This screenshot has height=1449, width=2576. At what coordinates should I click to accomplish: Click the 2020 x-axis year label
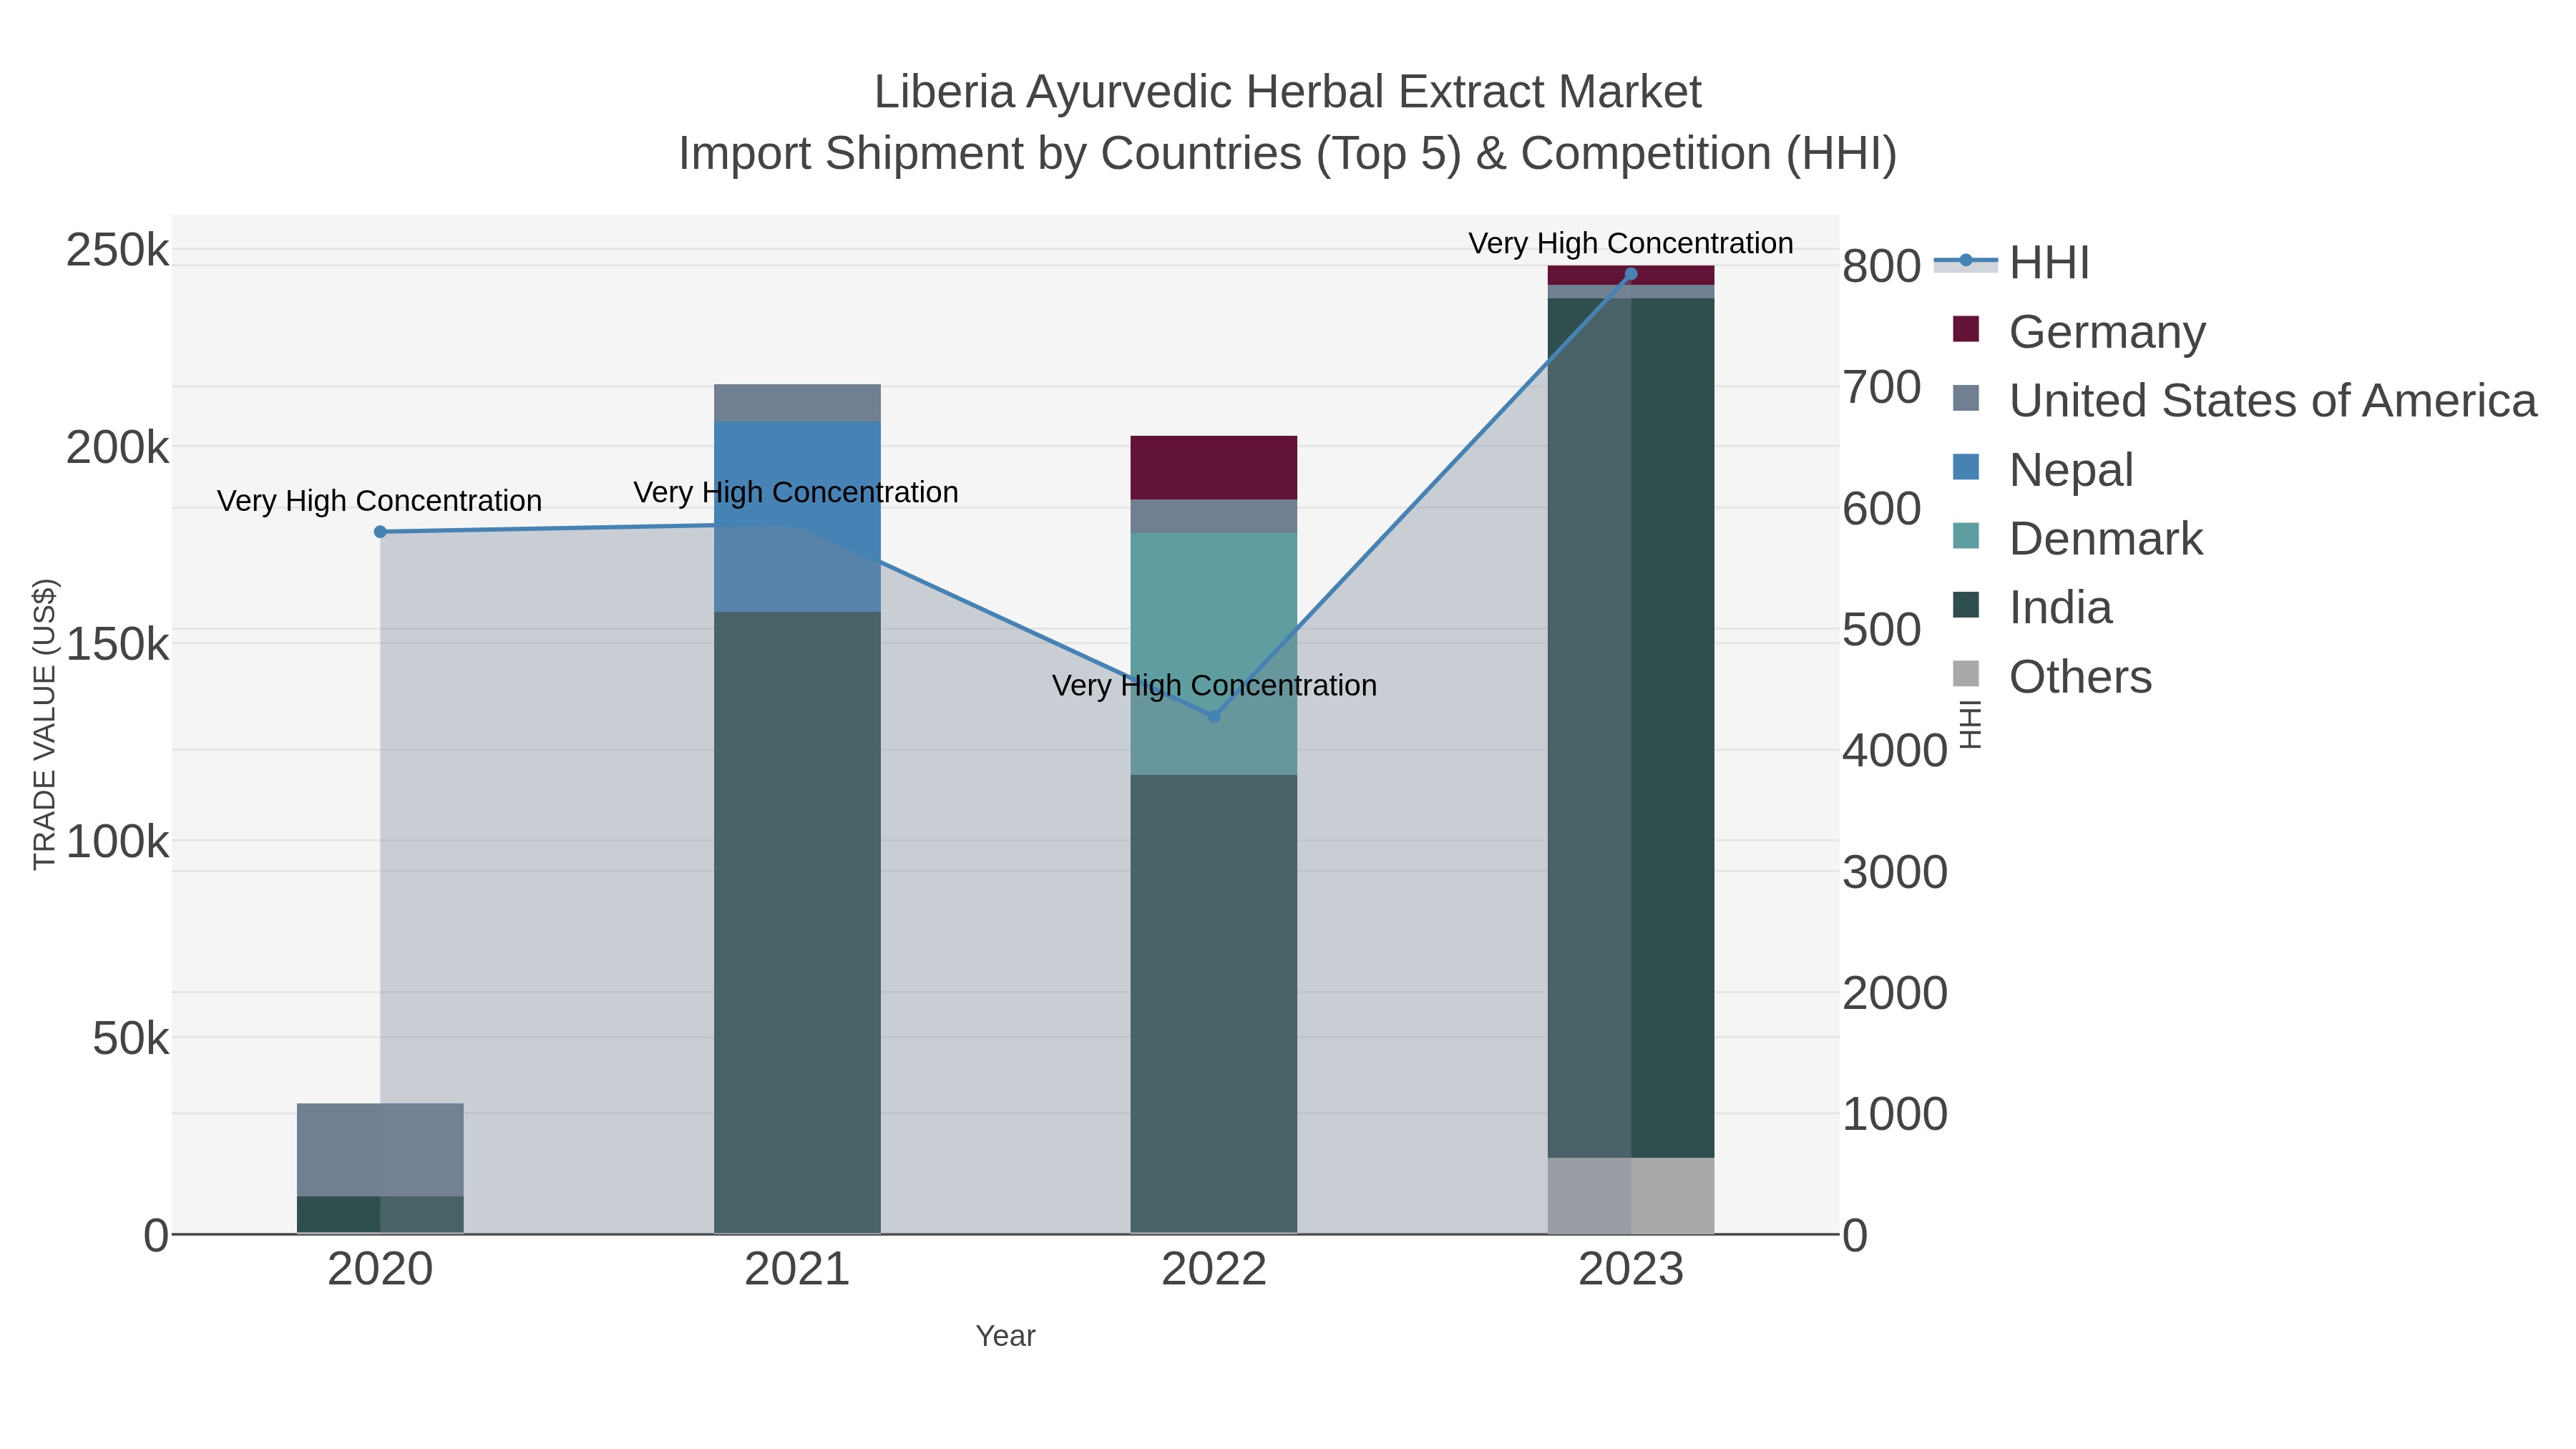[x=380, y=1270]
